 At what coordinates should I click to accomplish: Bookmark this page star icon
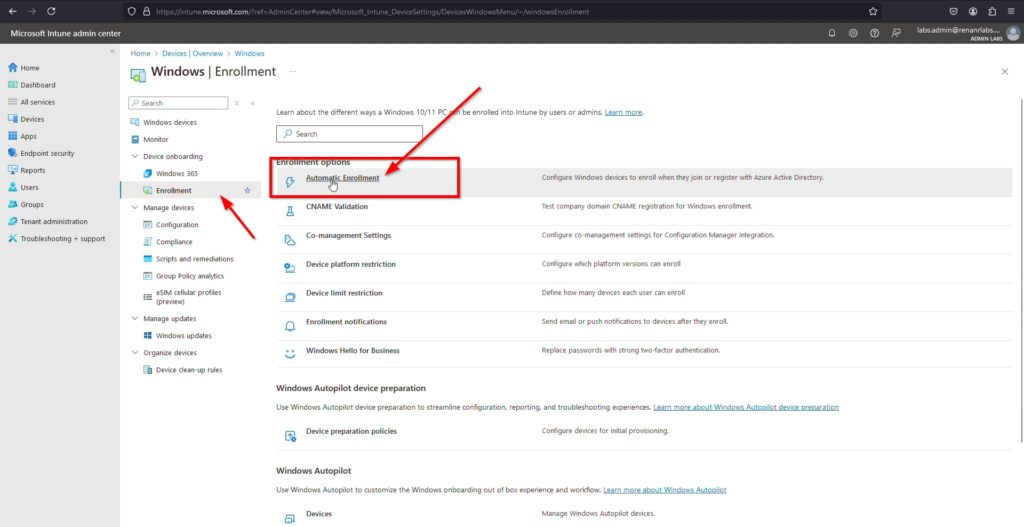(873, 11)
